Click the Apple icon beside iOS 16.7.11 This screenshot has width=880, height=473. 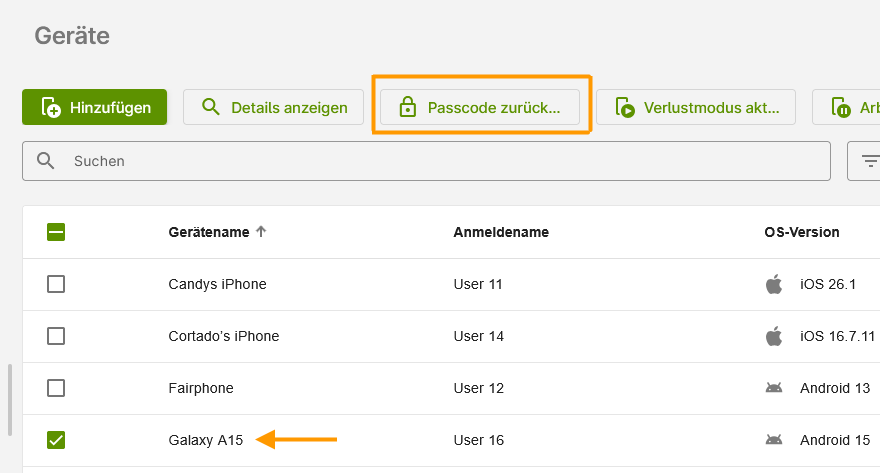(774, 336)
